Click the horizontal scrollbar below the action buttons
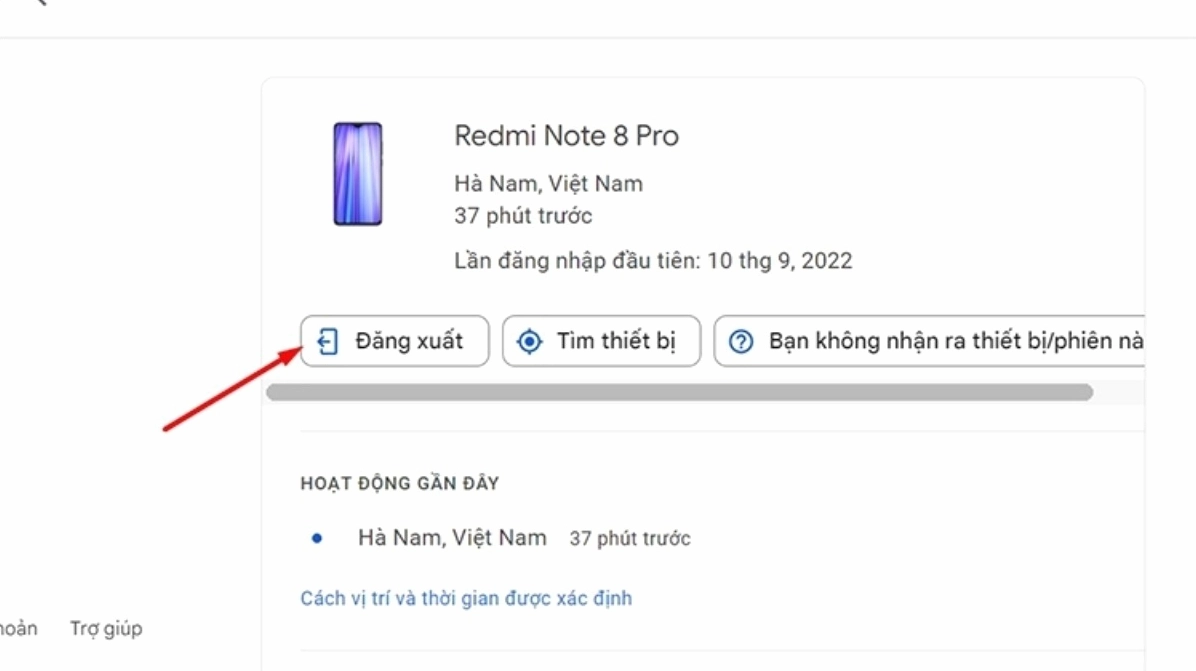1196x671 pixels. click(x=680, y=392)
